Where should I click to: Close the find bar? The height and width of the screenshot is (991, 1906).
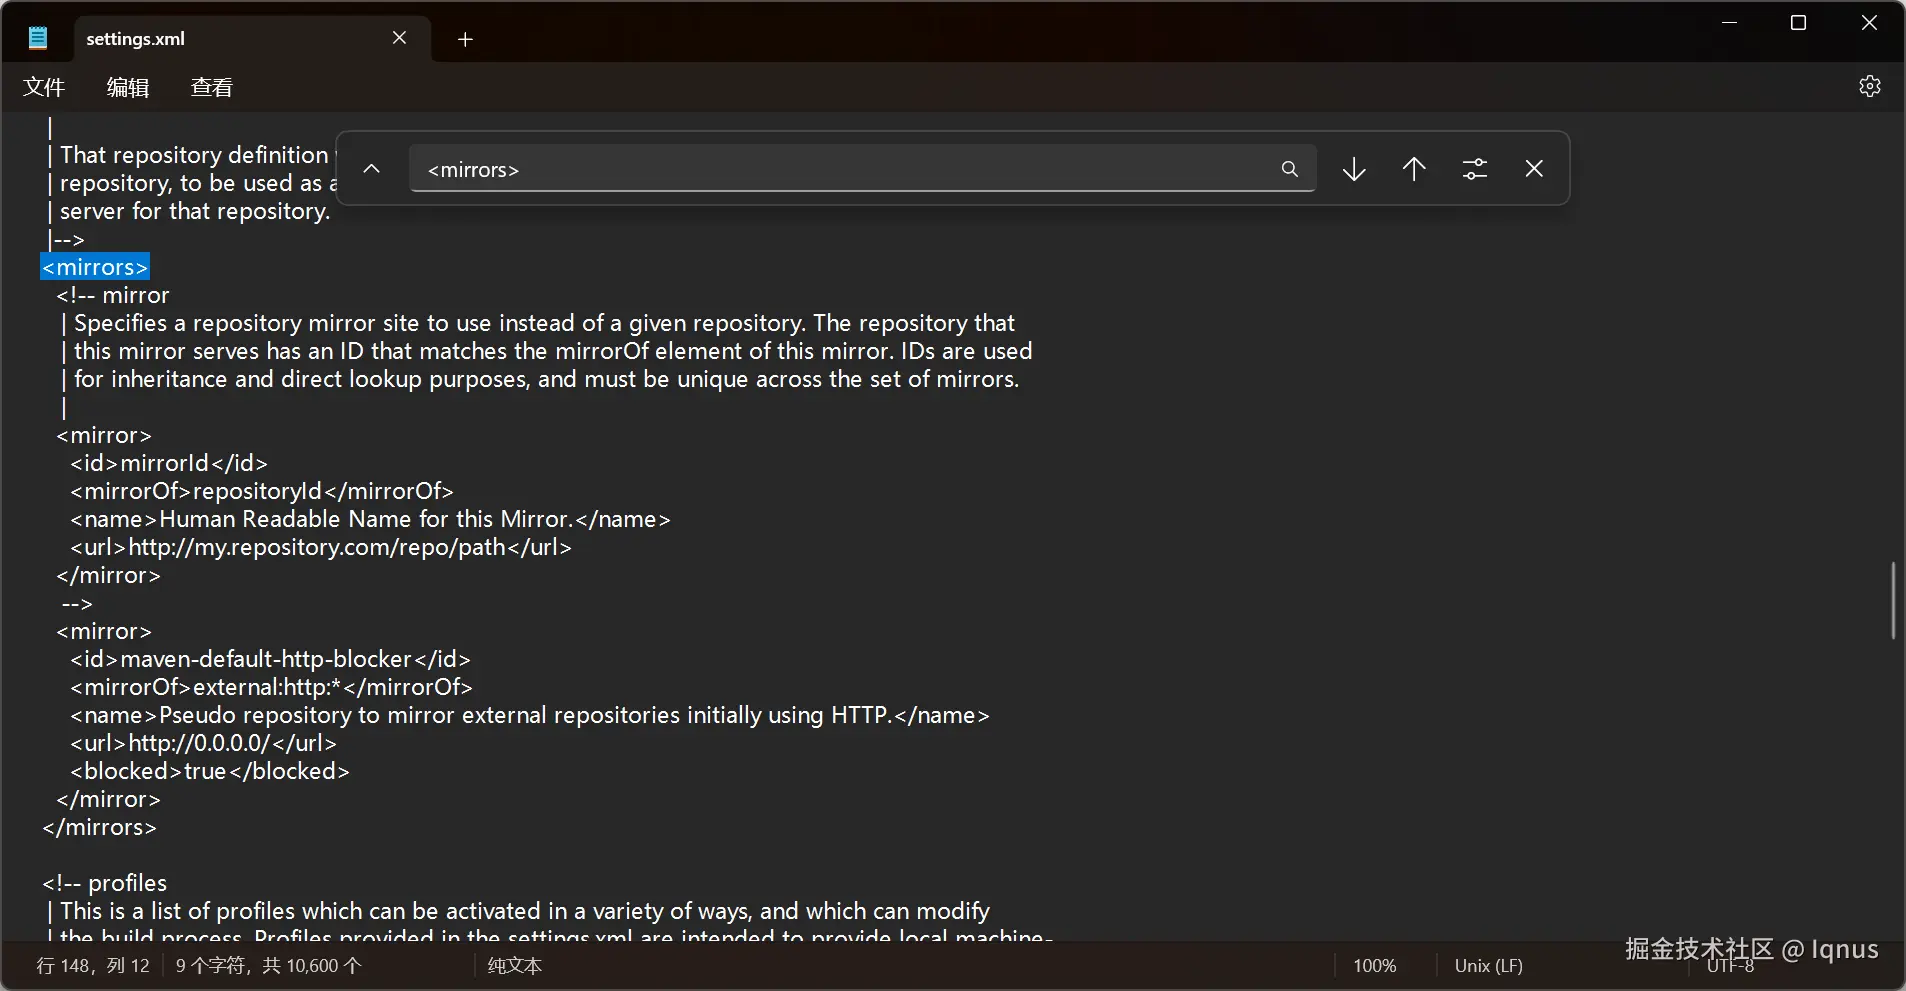pyautogui.click(x=1534, y=169)
